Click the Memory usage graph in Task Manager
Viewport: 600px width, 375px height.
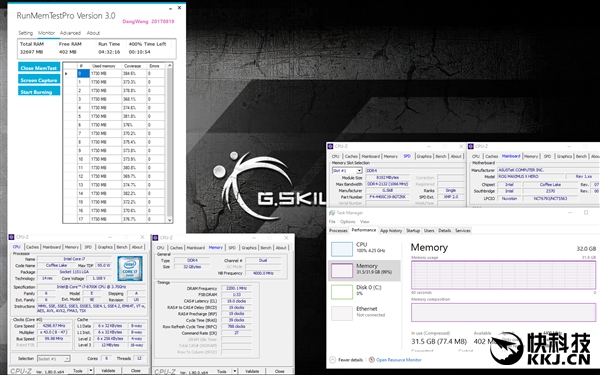(x=503, y=275)
